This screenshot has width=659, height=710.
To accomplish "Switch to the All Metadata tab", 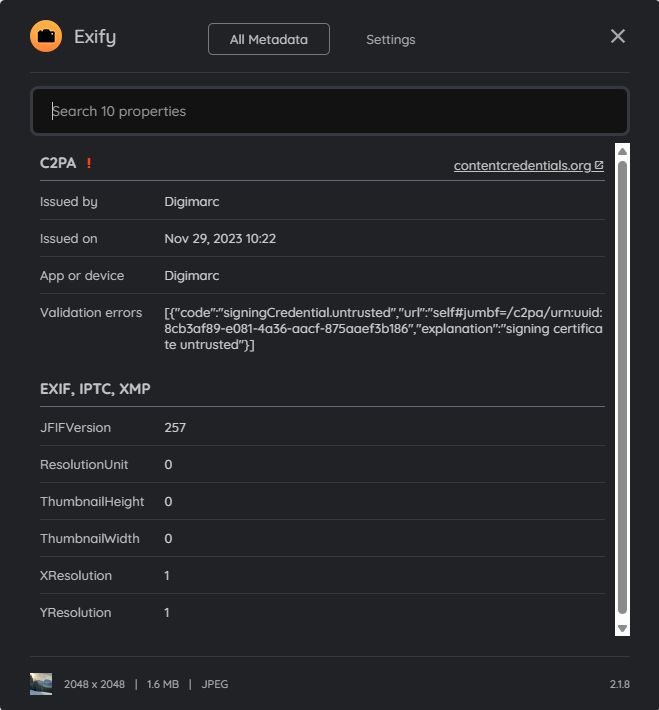I will click(x=269, y=39).
